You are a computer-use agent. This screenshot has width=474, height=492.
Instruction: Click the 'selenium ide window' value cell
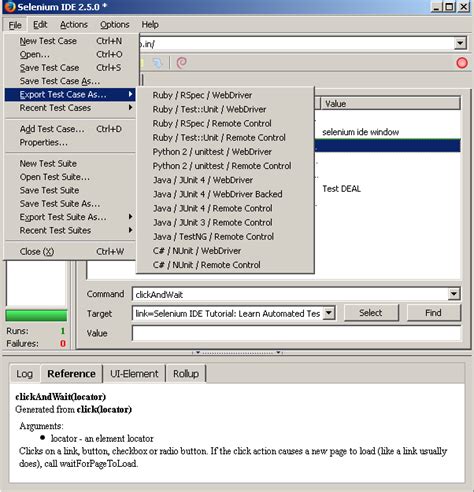[x=360, y=132]
